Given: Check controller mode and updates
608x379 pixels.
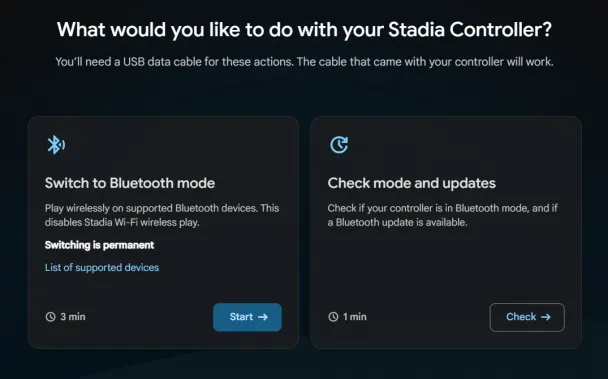Looking at the screenshot, I should click(527, 317).
